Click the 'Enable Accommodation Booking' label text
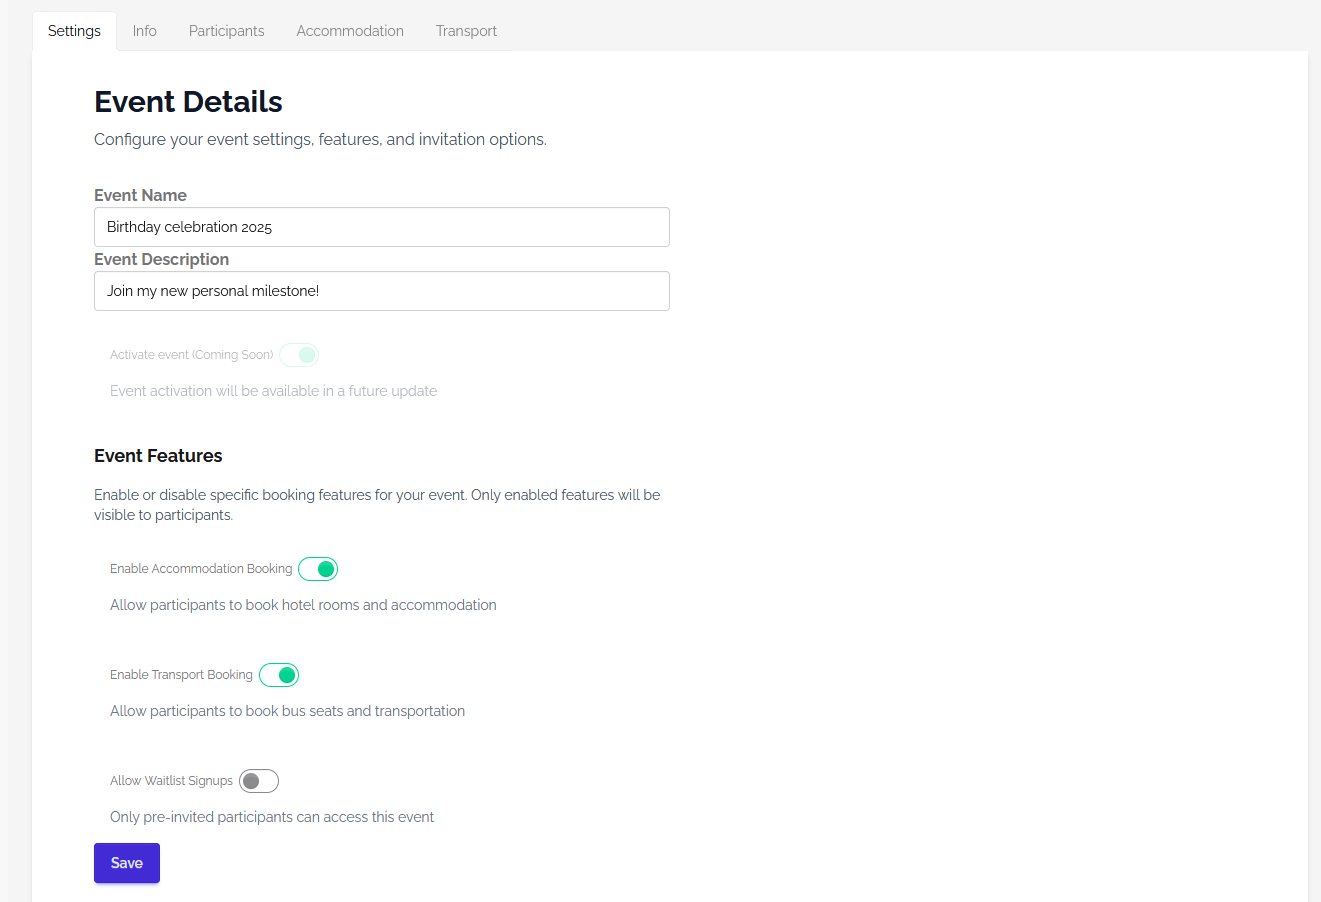Screen dimensions: 1321x902 (x=201, y=569)
